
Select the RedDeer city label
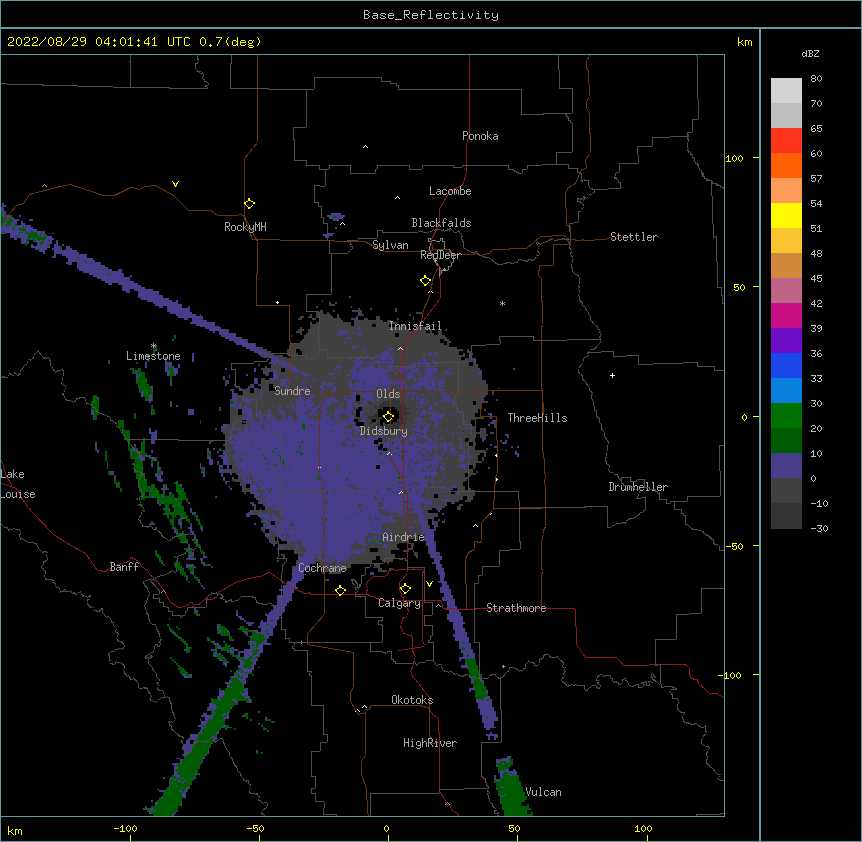[x=440, y=255]
